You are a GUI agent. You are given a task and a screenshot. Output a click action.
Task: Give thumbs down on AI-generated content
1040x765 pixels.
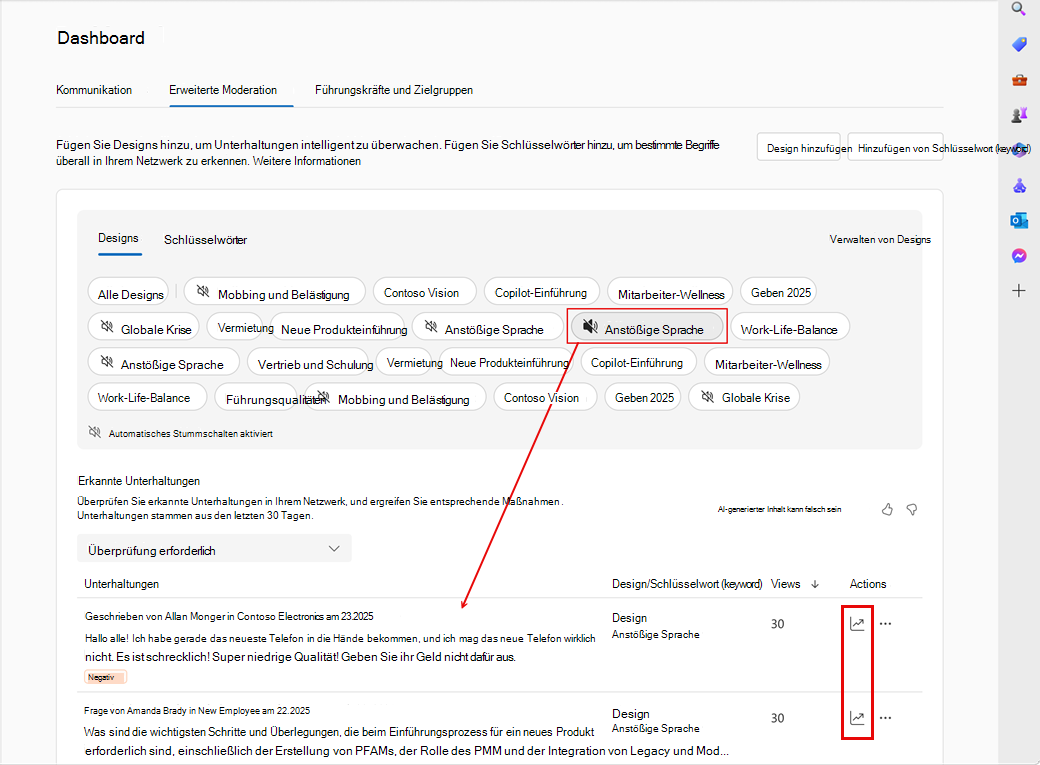tap(911, 509)
